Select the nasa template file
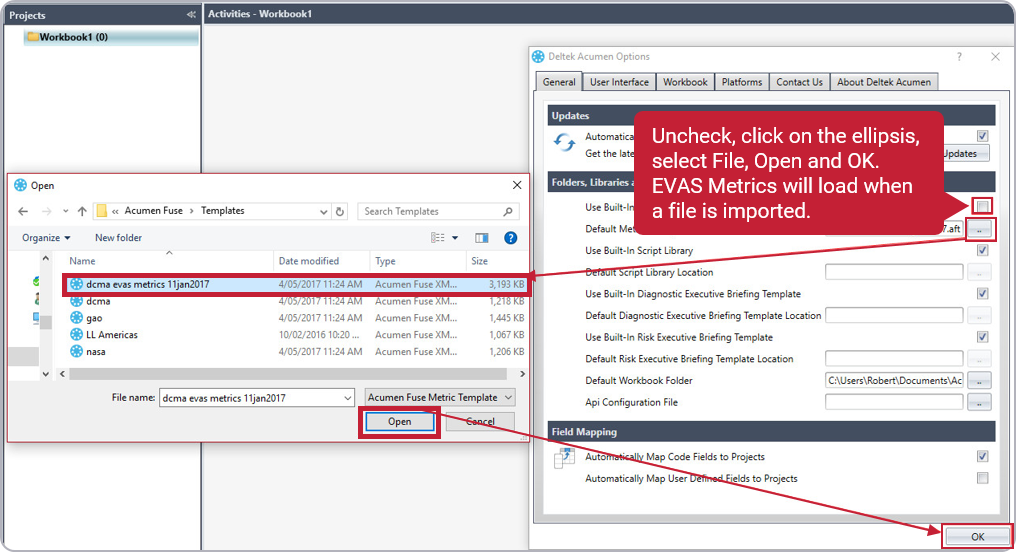 (297, 351)
